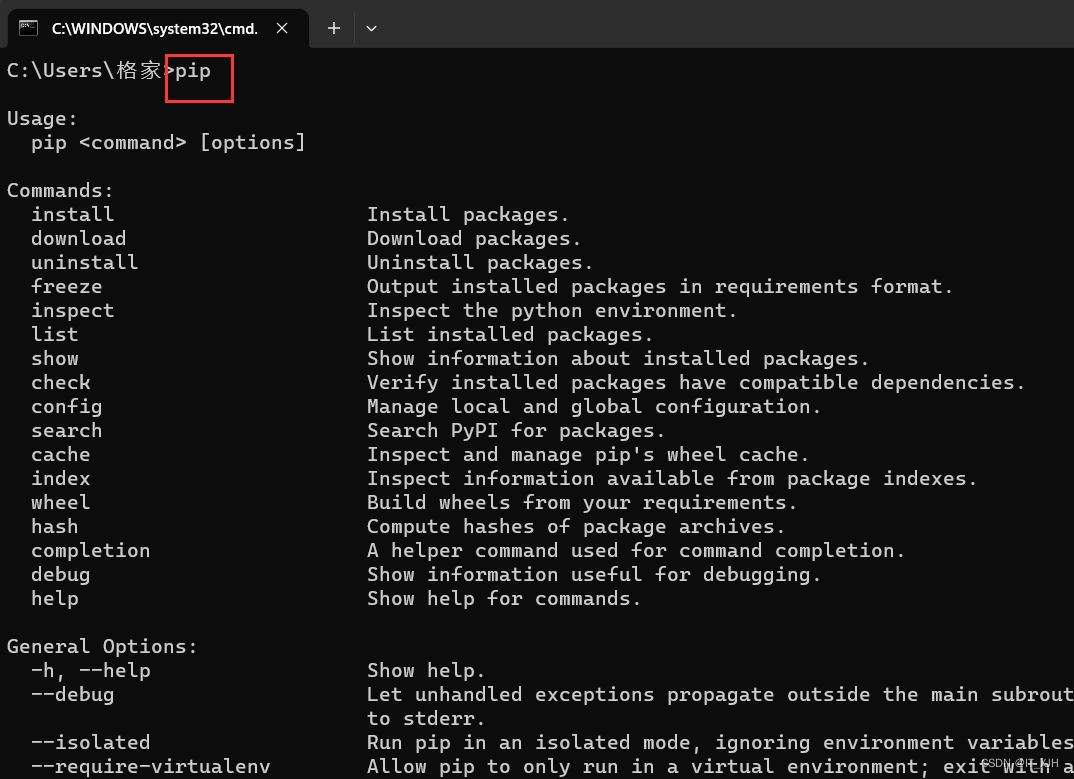
Task: Click 'Verify installed packages have compatible dependencies.'
Action: (696, 383)
